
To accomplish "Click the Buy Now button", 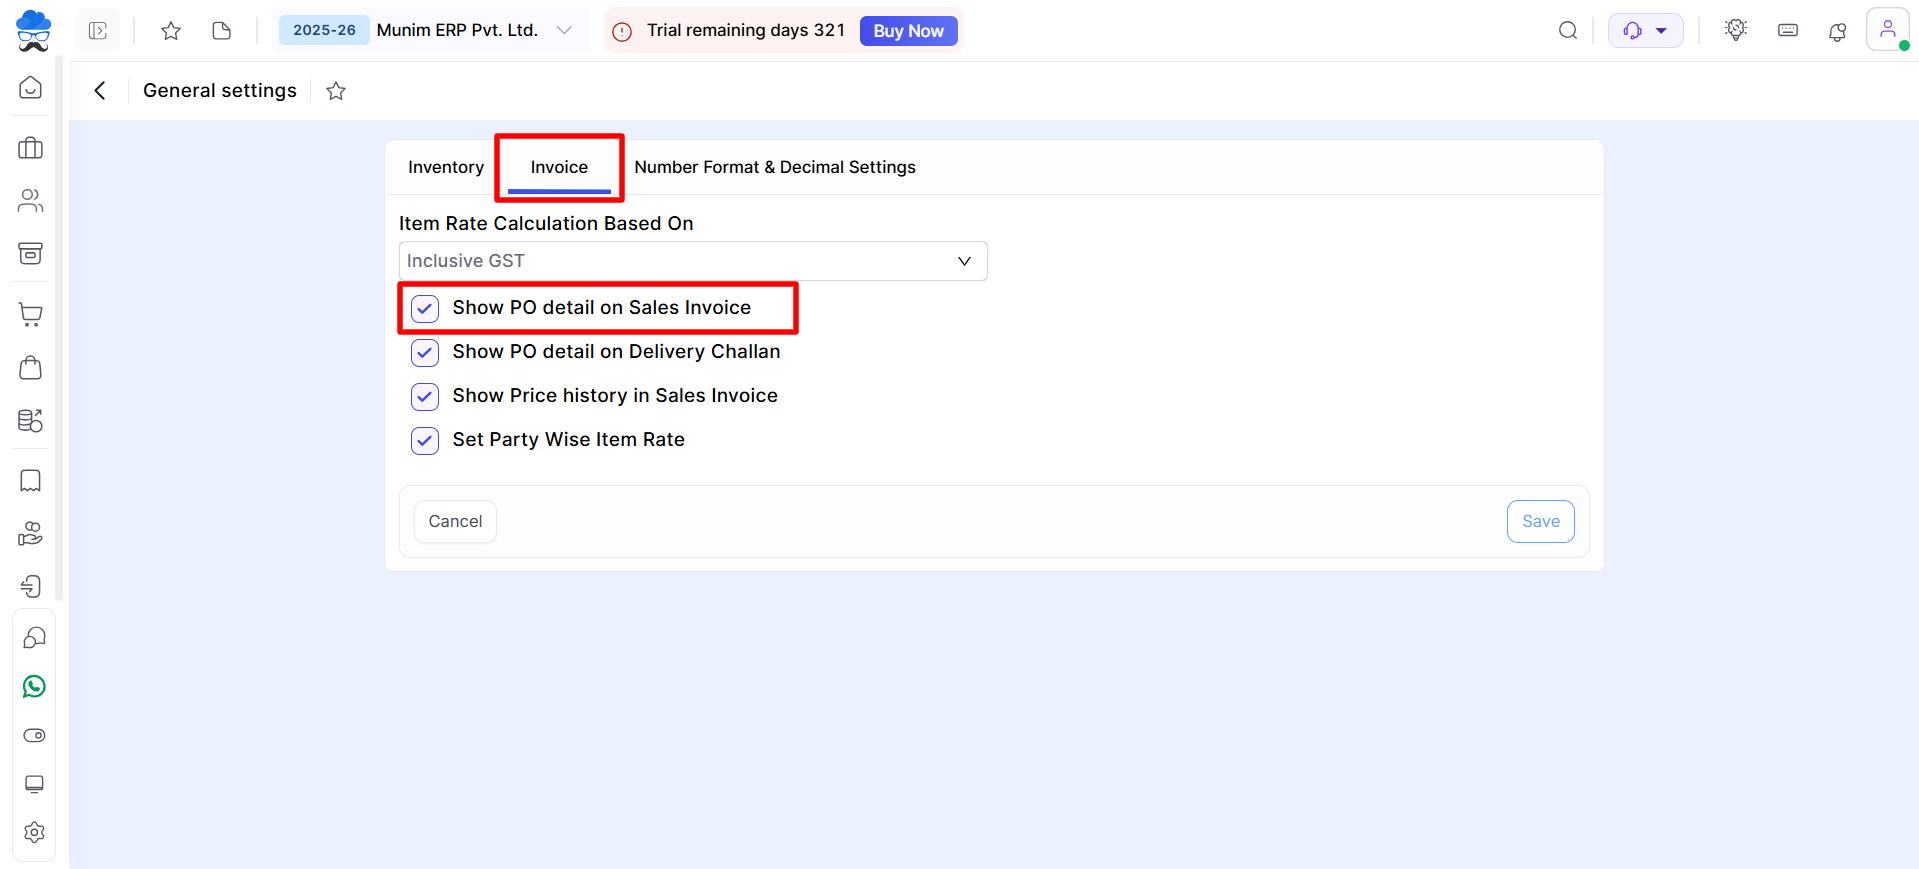I will point(908,31).
